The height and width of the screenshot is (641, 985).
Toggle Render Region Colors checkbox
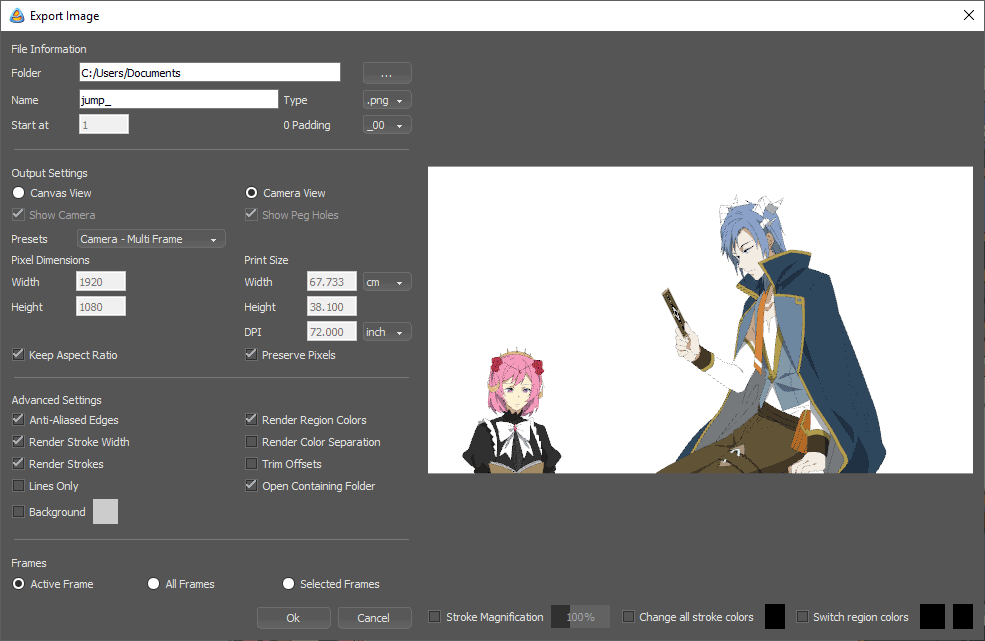click(x=251, y=419)
